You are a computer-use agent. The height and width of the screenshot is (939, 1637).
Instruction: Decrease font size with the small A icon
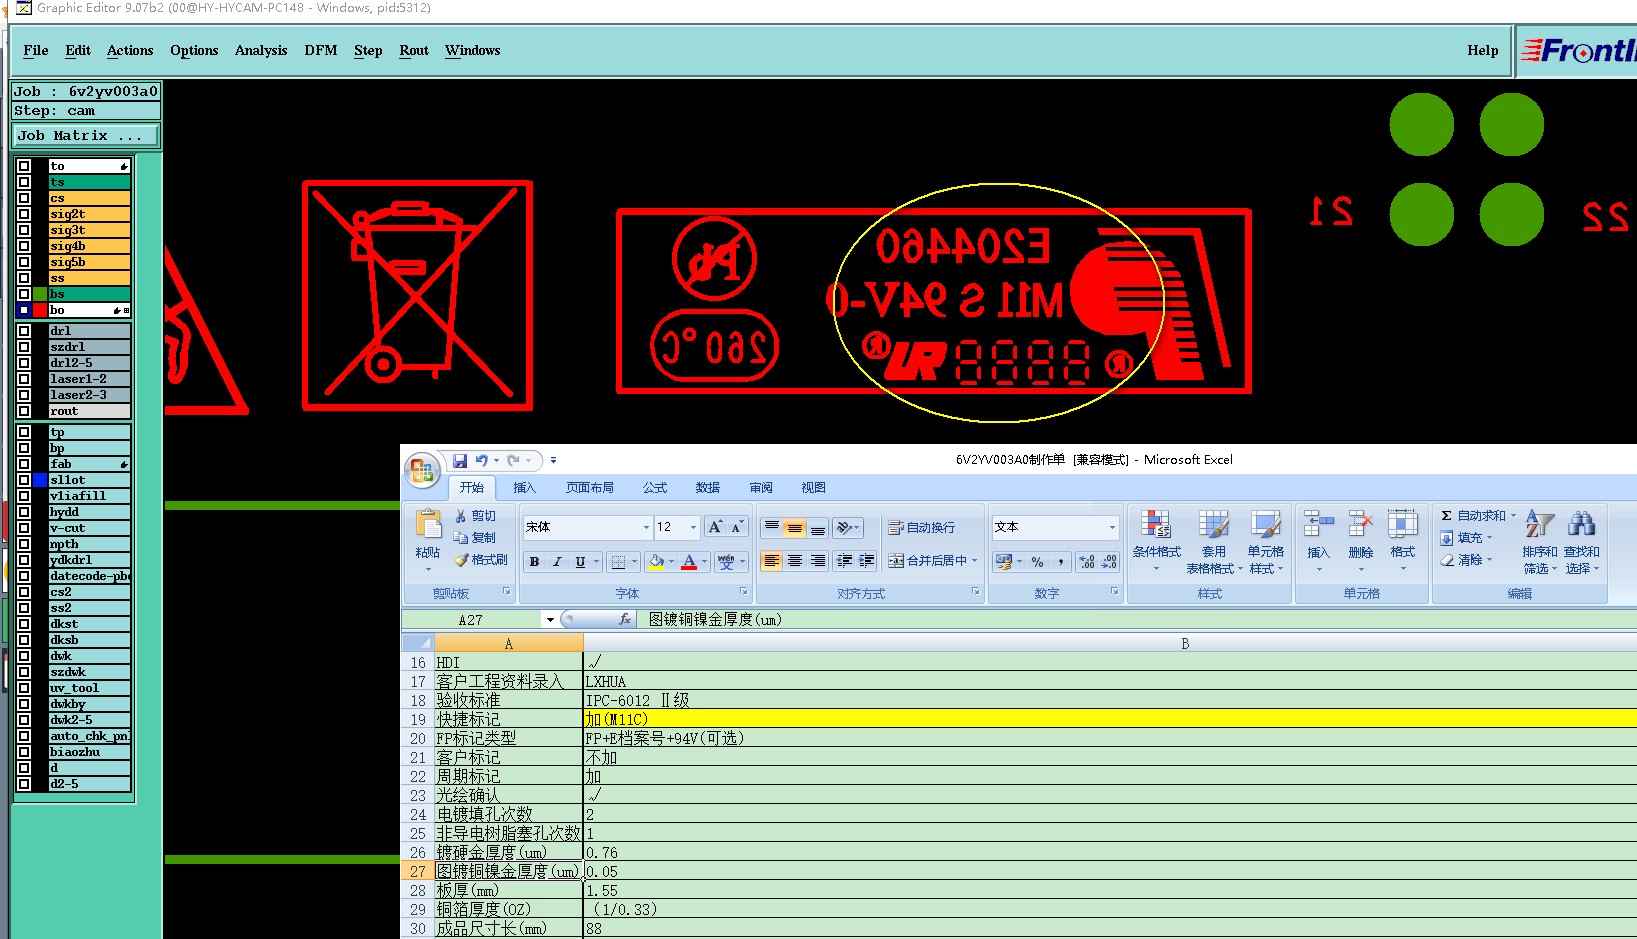click(x=737, y=527)
